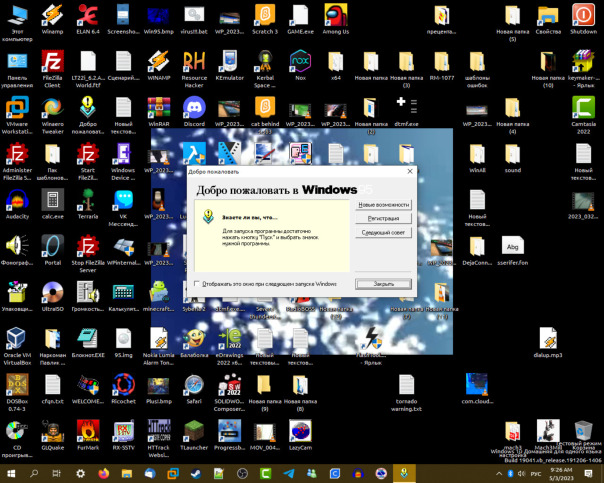
Task: Click the 'Регистрация' button
Action: tap(383, 218)
